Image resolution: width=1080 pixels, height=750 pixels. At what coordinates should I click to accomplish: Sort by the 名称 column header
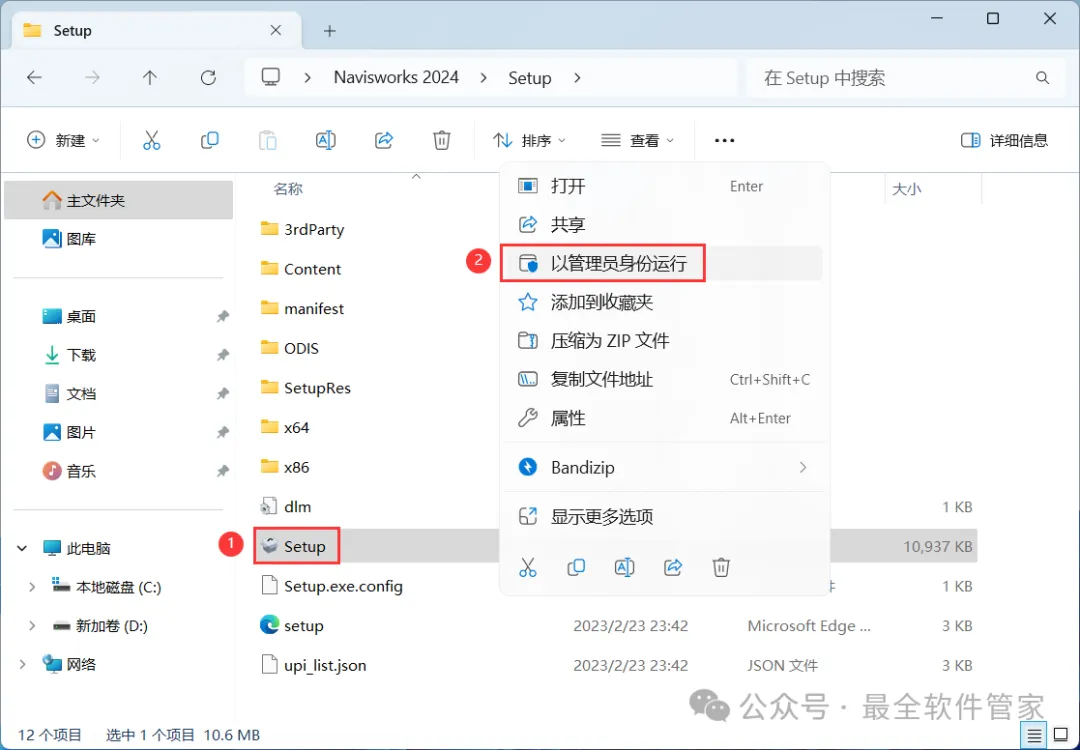pyautogui.click(x=288, y=189)
